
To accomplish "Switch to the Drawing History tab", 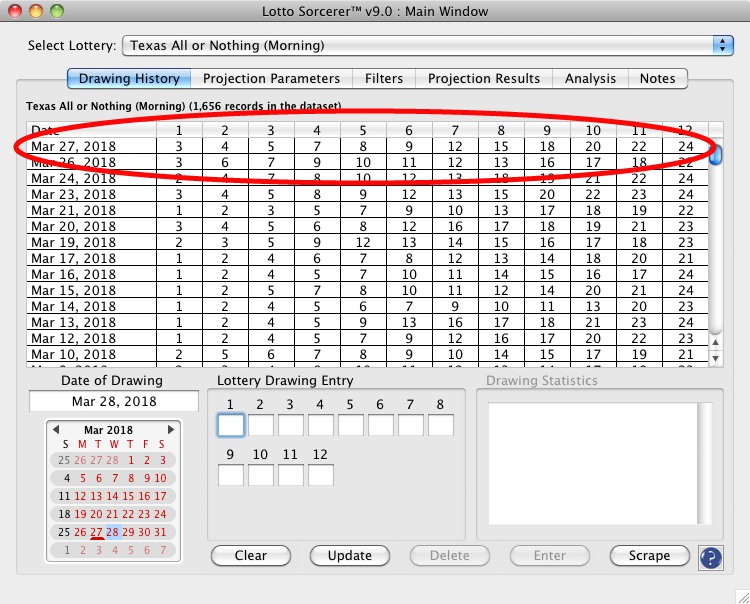I will click(x=129, y=78).
